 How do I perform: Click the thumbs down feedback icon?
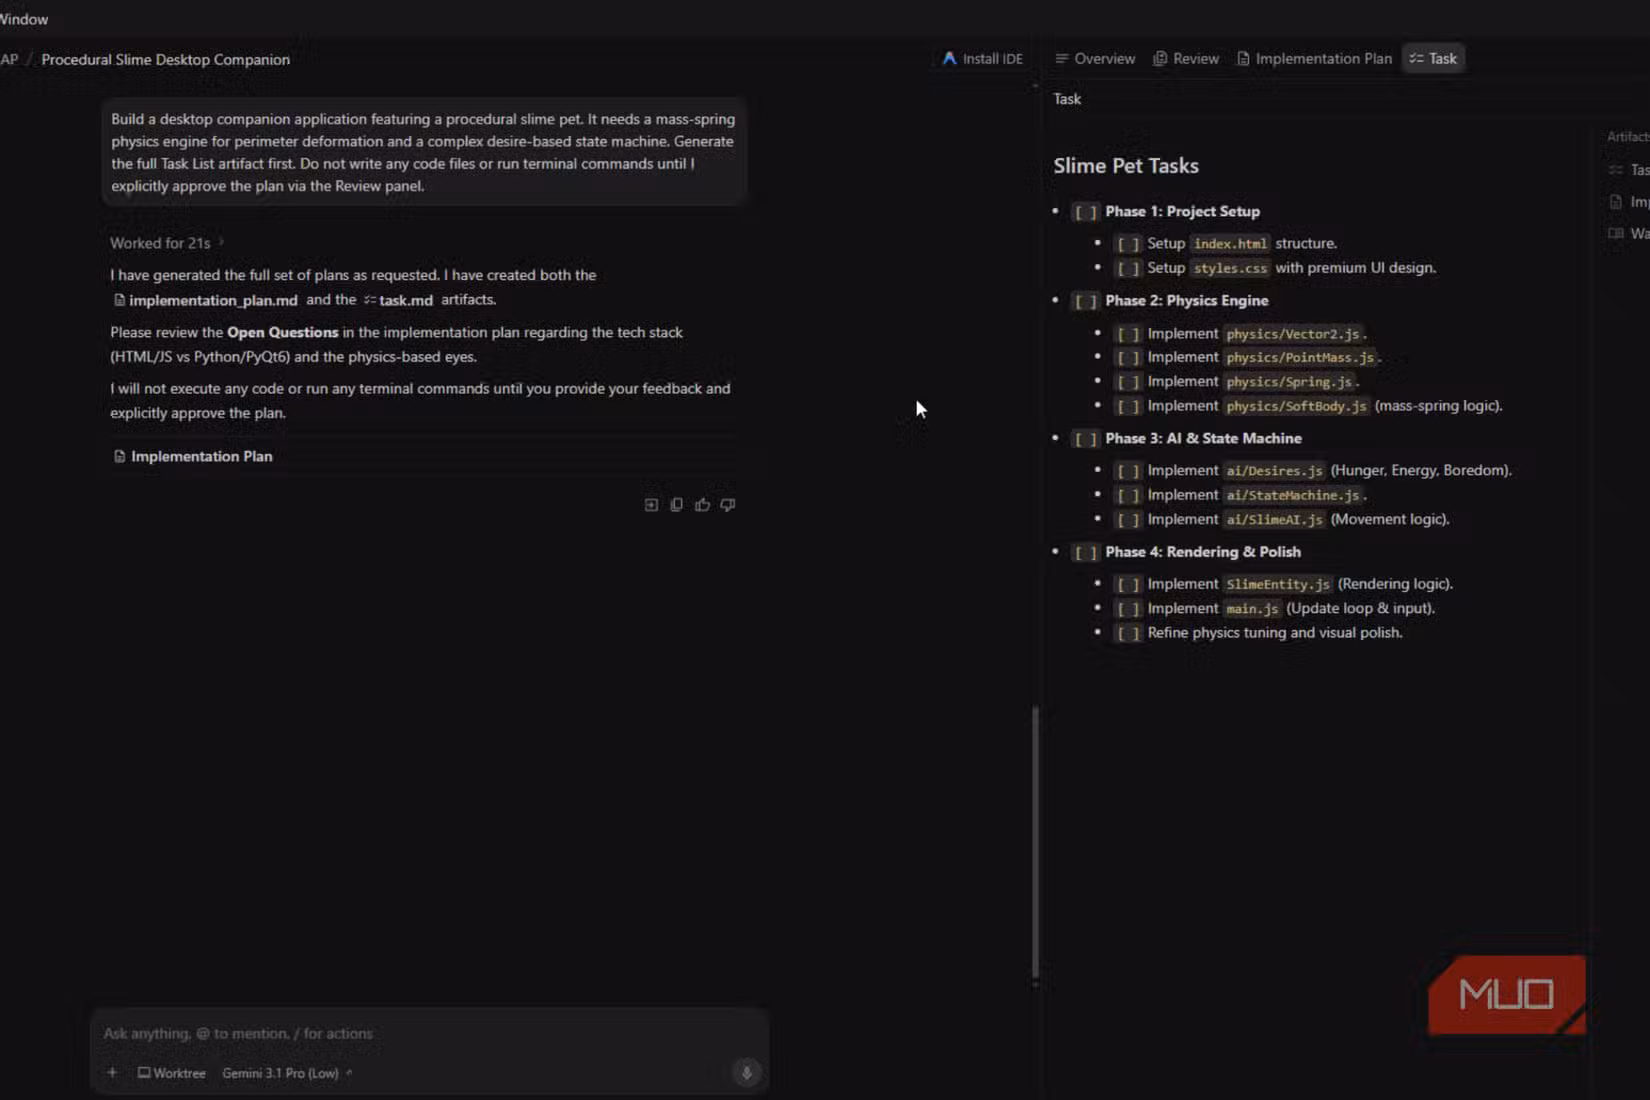[728, 505]
